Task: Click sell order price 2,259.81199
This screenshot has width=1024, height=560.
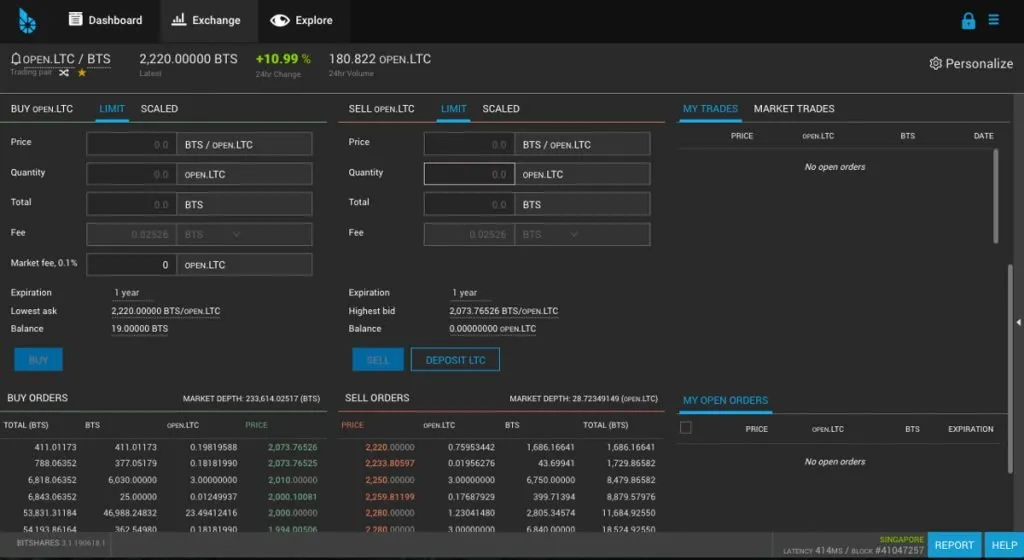Action: 390,497
